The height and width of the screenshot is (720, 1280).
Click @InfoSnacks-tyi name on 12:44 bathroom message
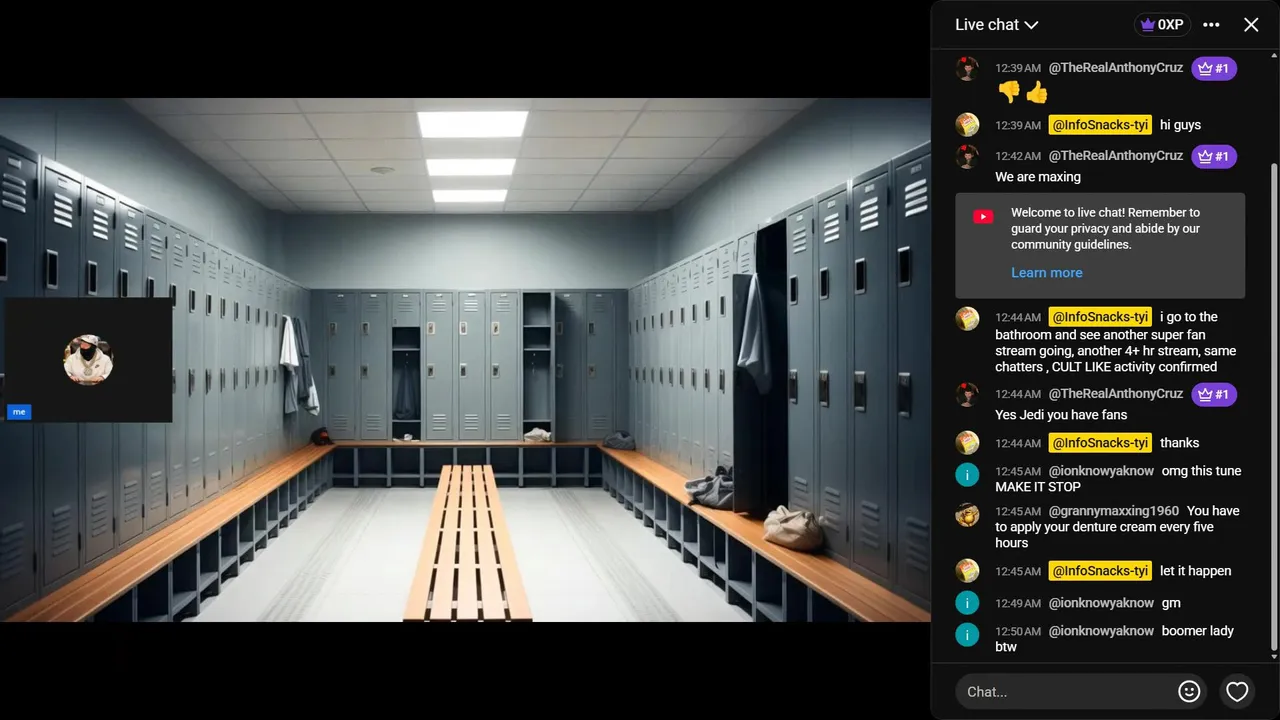[1100, 317]
